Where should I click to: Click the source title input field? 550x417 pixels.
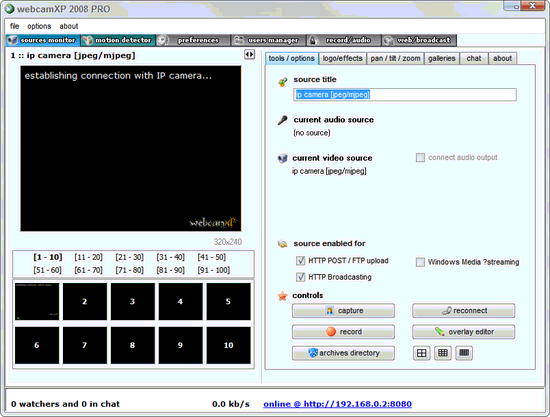coord(405,95)
